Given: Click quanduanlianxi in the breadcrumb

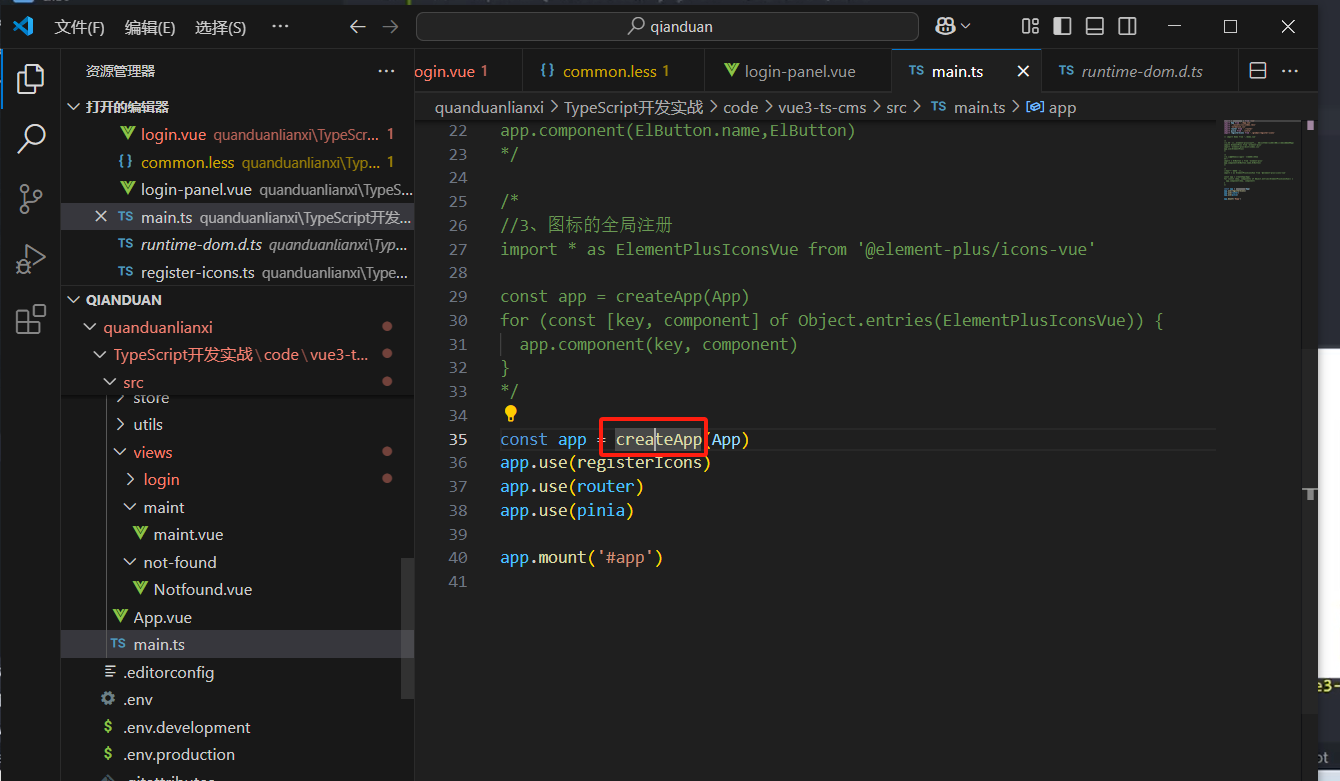Looking at the screenshot, I should pyautogui.click(x=489, y=107).
